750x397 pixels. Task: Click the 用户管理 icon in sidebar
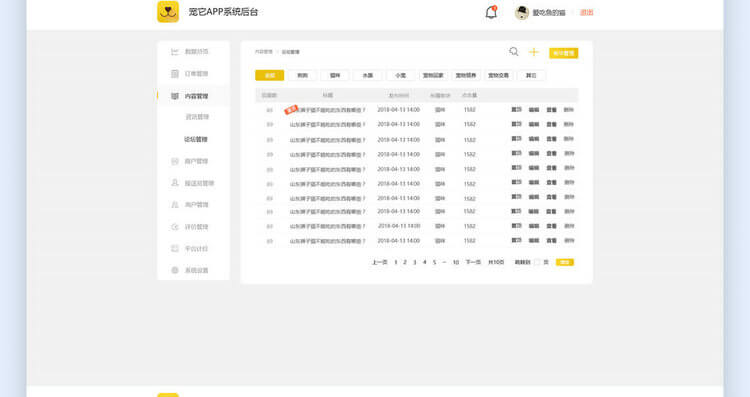tap(175, 205)
